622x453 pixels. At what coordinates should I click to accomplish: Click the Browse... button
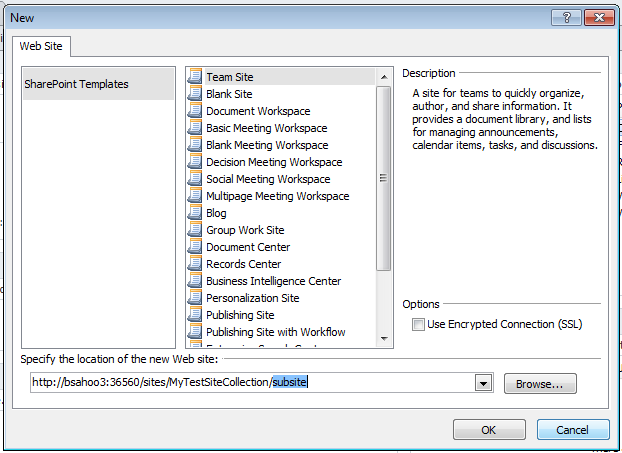click(x=540, y=384)
